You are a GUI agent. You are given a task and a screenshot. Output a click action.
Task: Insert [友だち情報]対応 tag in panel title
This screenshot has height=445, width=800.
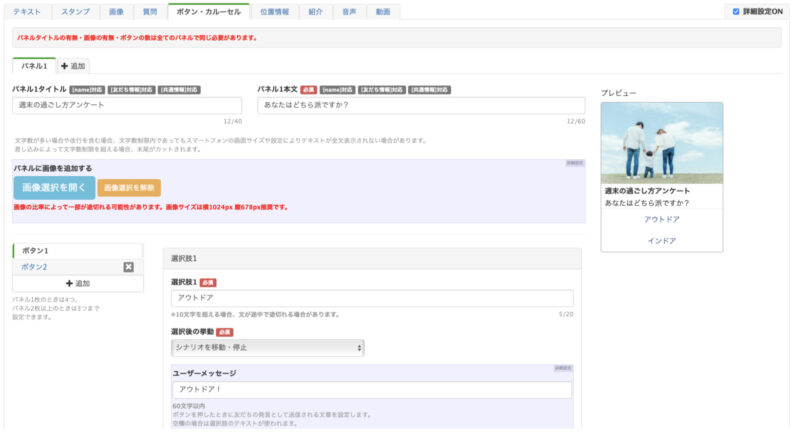131,89
